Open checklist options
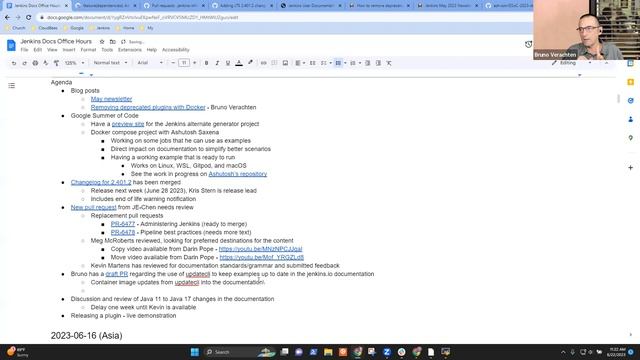640x360 pixels. [325, 63]
